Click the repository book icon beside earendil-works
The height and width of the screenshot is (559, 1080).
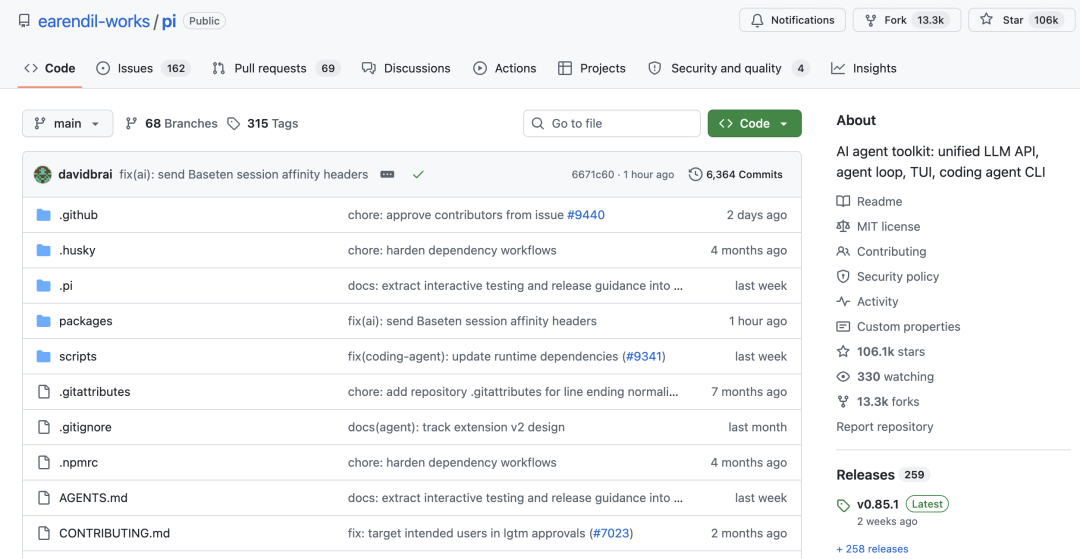(24, 21)
